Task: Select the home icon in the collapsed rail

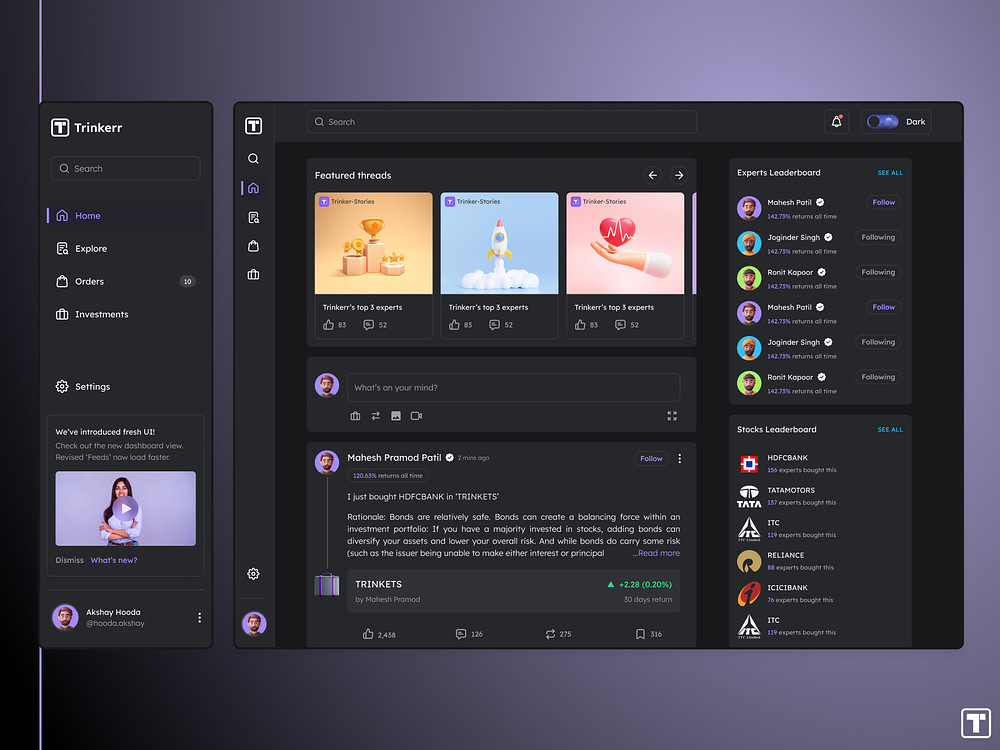Action: point(253,188)
